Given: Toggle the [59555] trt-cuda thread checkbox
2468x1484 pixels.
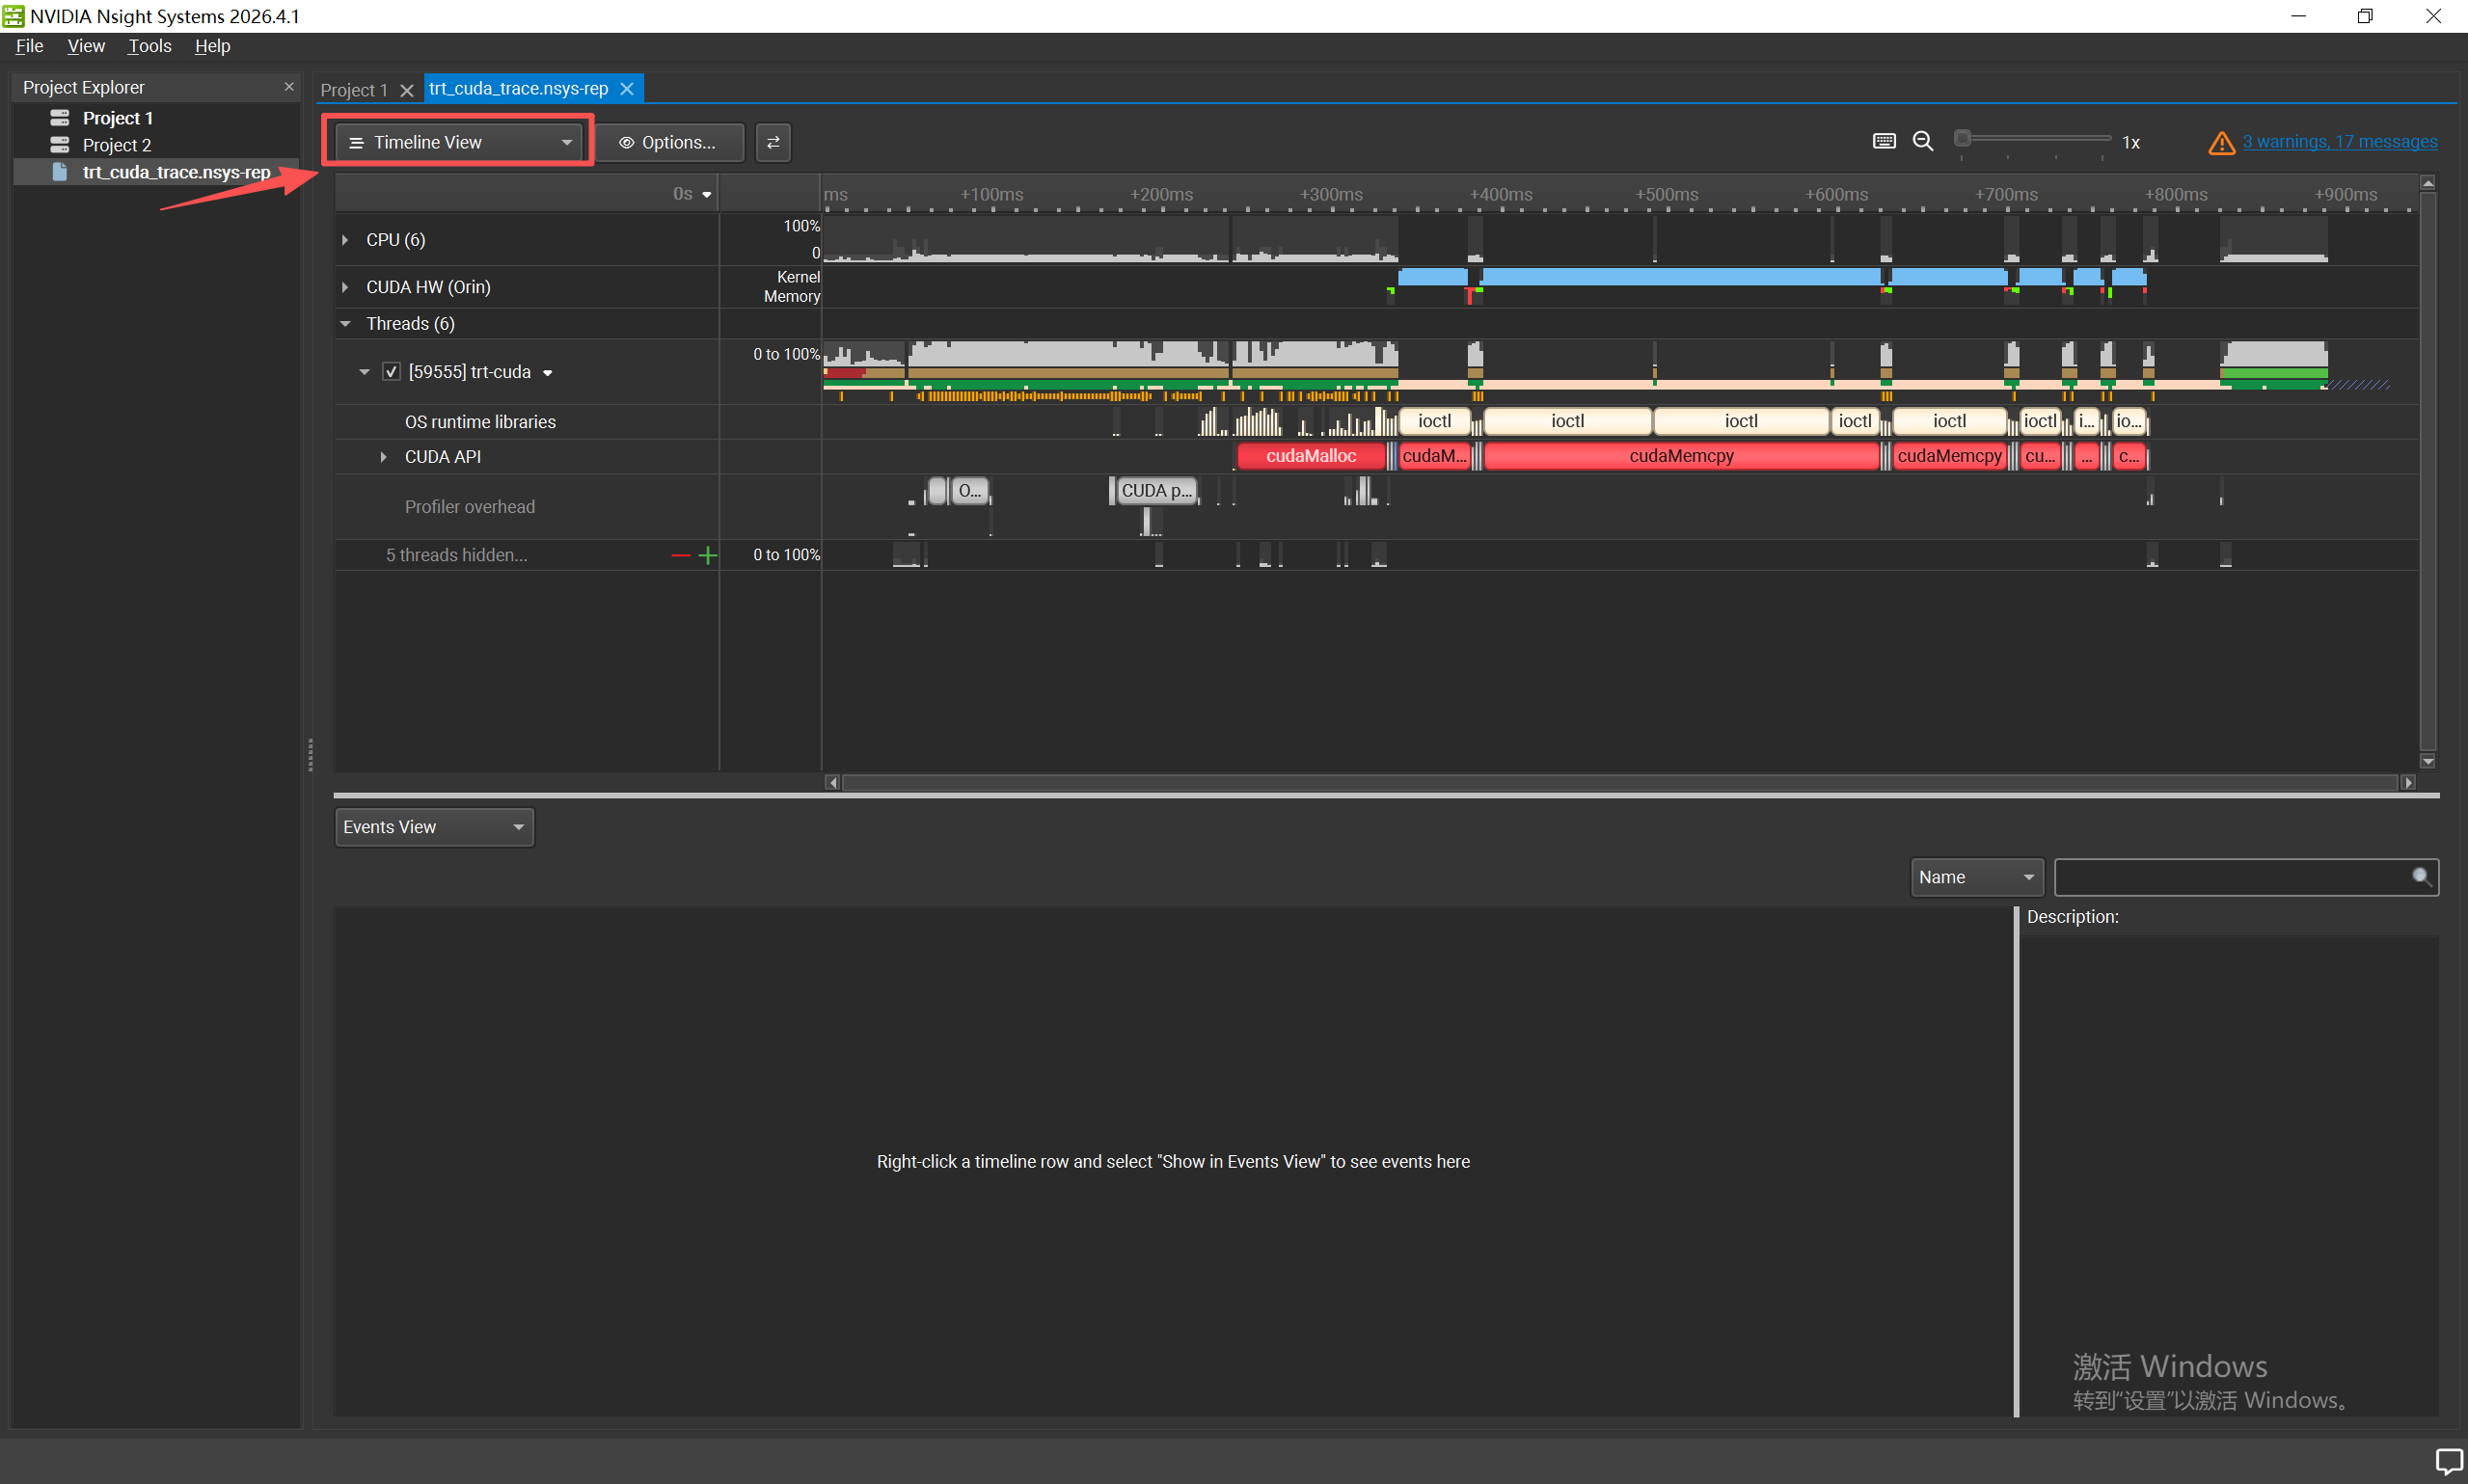Looking at the screenshot, I should 392,372.
